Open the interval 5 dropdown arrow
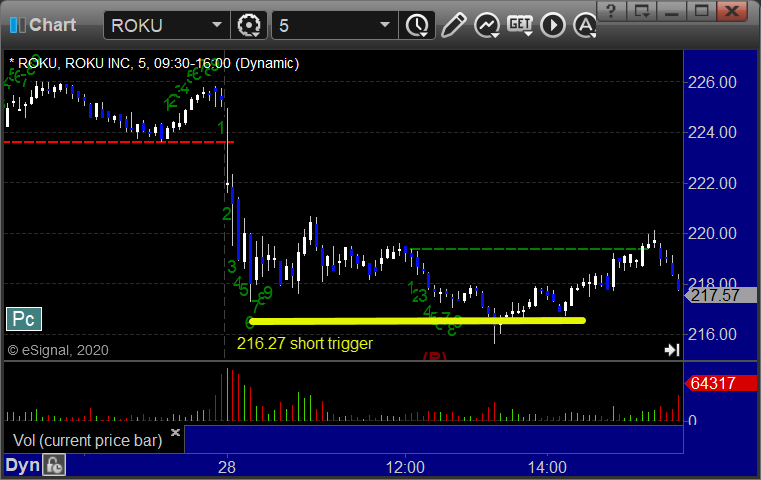The width and height of the screenshot is (761, 480). tap(384, 25)
